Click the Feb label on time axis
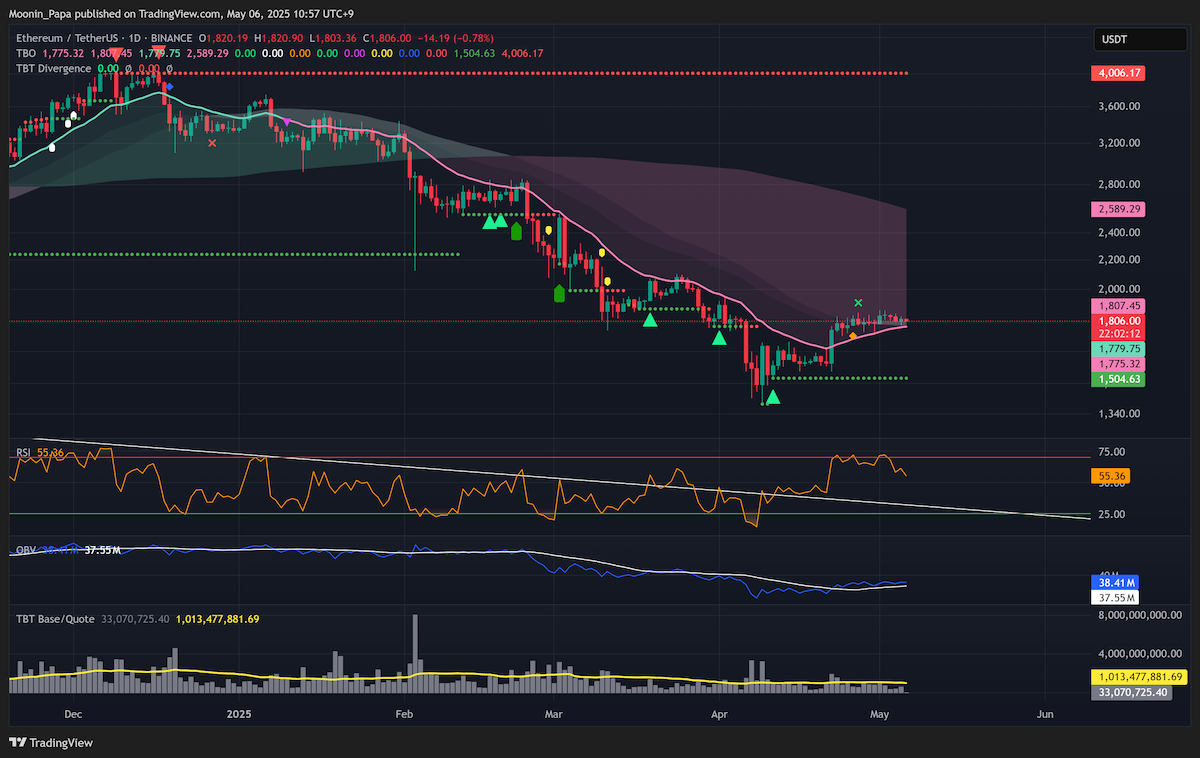This screenshot has height=758, width=1200. (x=403, y=714)
